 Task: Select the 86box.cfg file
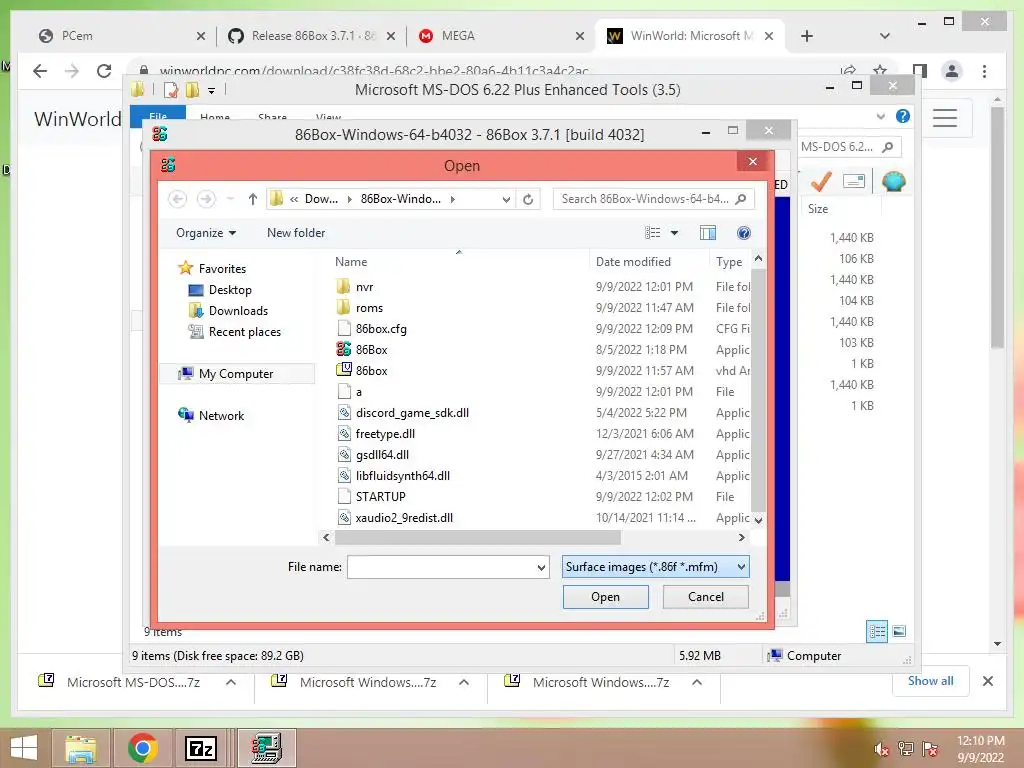point(372,328)
